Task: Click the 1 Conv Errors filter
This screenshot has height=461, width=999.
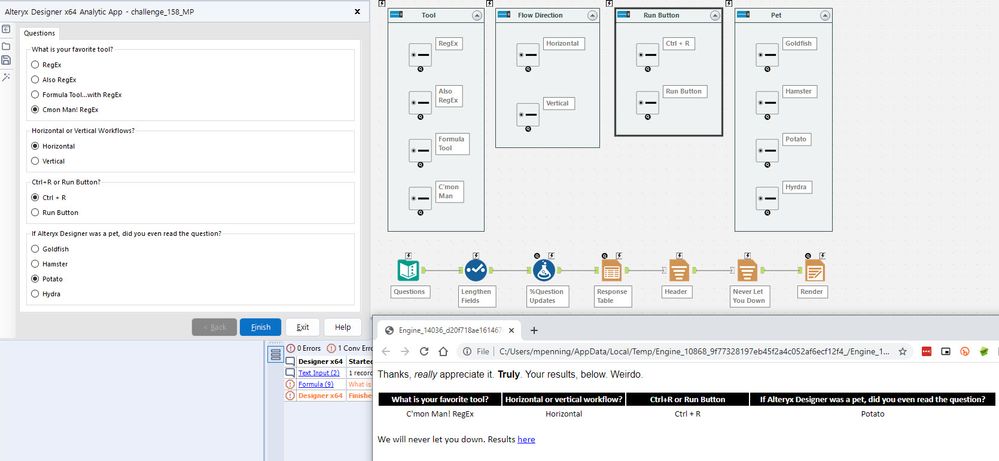Action: pyautogui.click(x=350, y=348)
